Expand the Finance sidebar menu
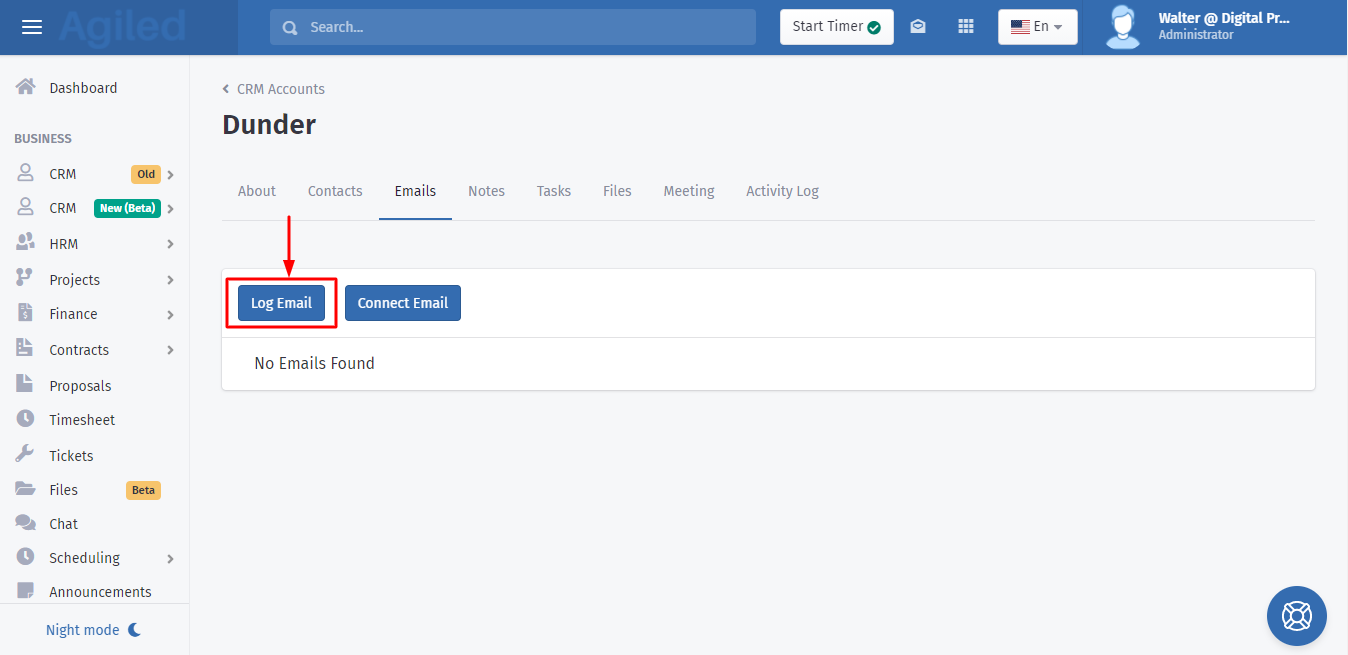The width and height of the screenshot is (1348, 655). click(95, 314)
